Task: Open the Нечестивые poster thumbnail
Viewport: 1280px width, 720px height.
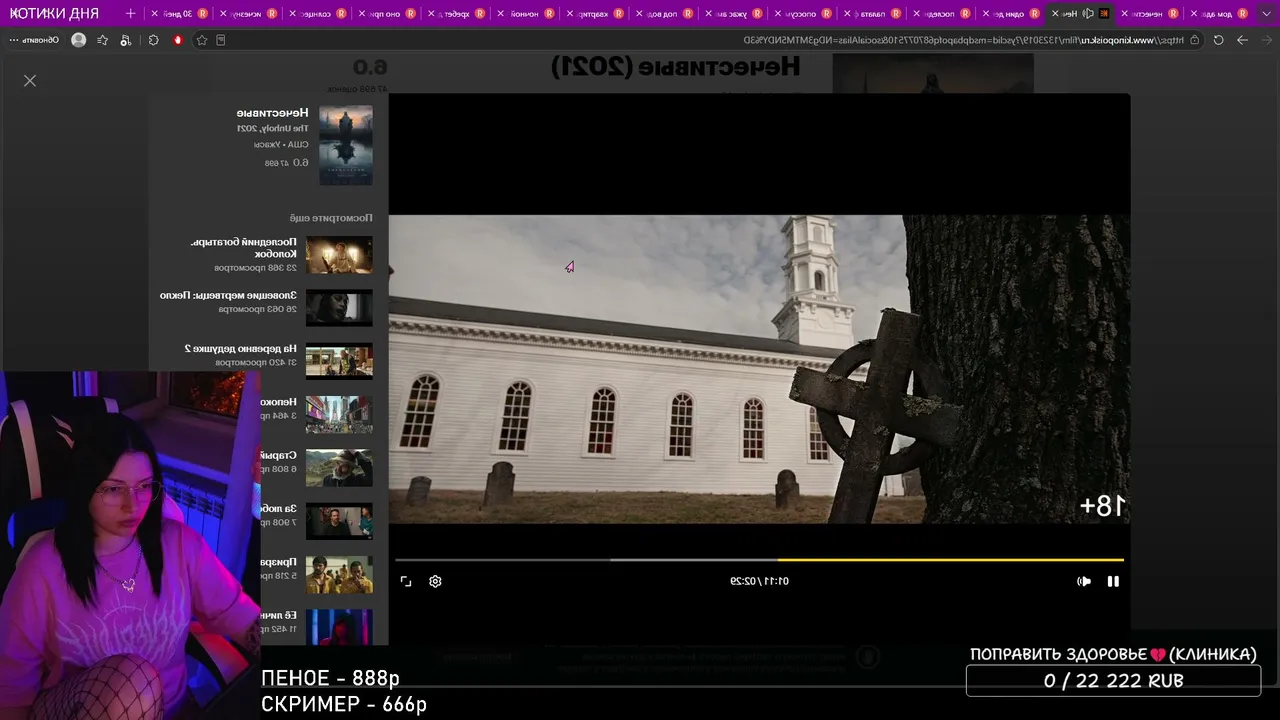Action: tap(346, 145)
